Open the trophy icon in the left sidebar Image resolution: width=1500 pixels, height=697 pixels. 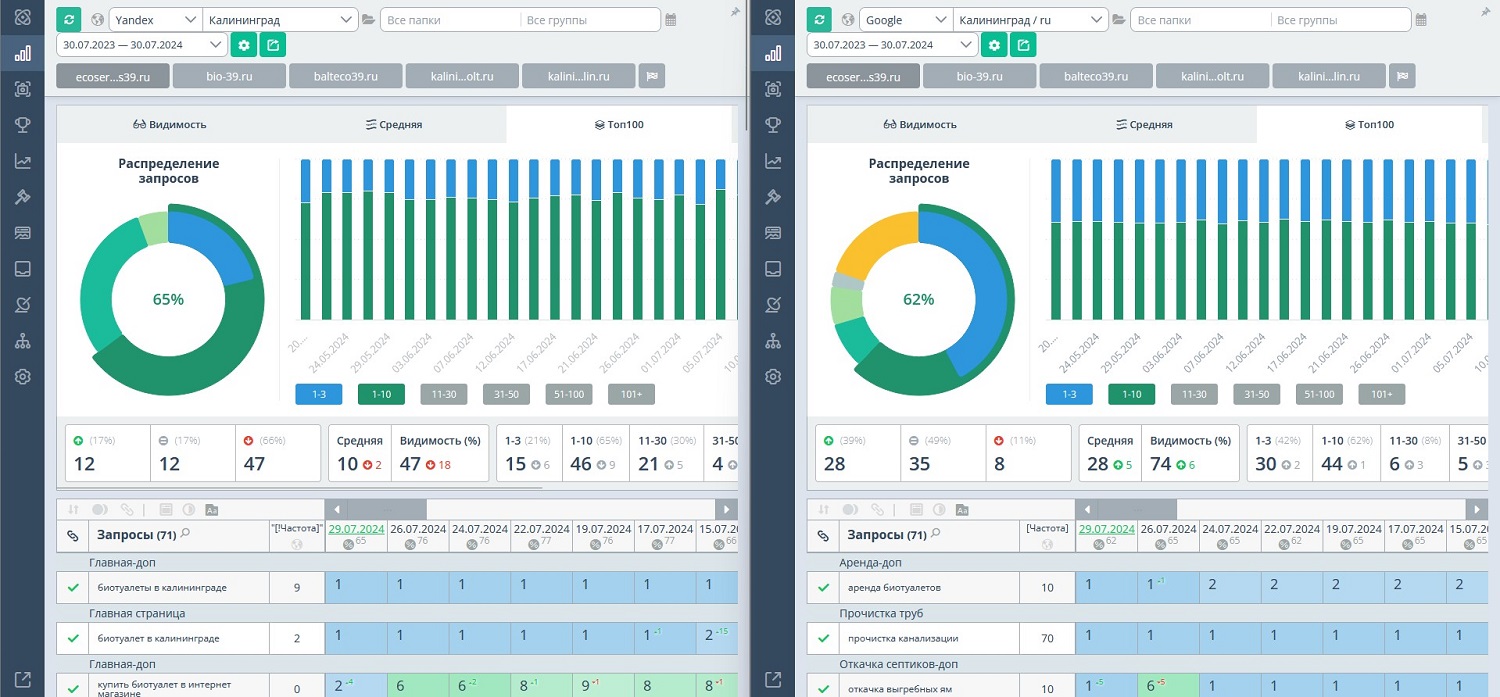22,125
